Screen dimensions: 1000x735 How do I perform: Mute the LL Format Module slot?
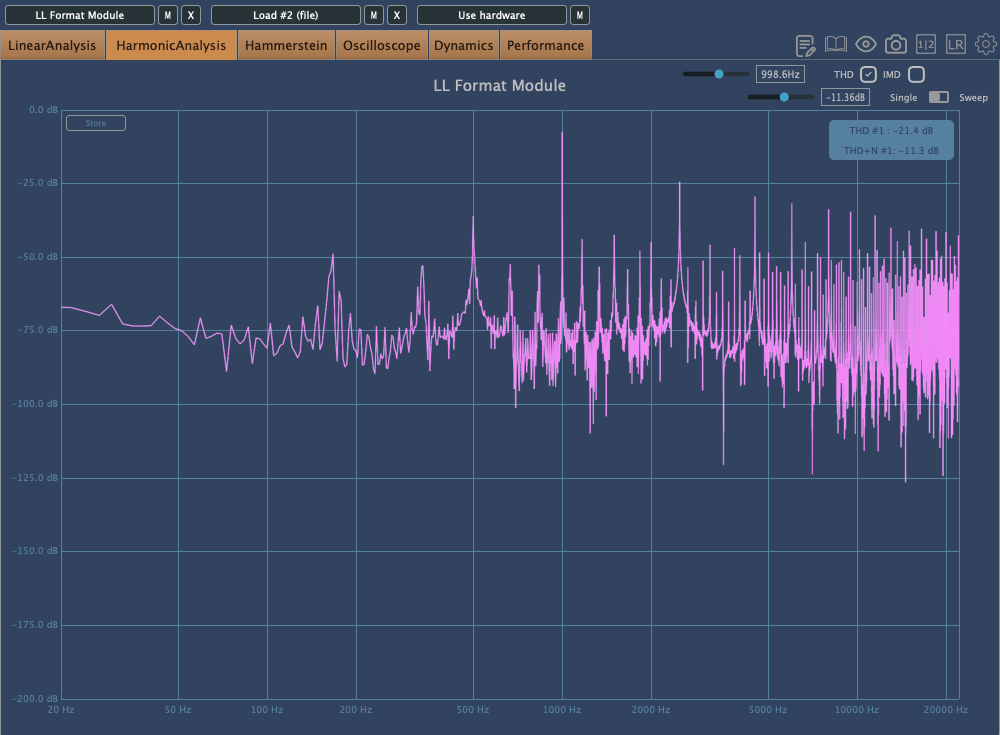tap(168, 15)
